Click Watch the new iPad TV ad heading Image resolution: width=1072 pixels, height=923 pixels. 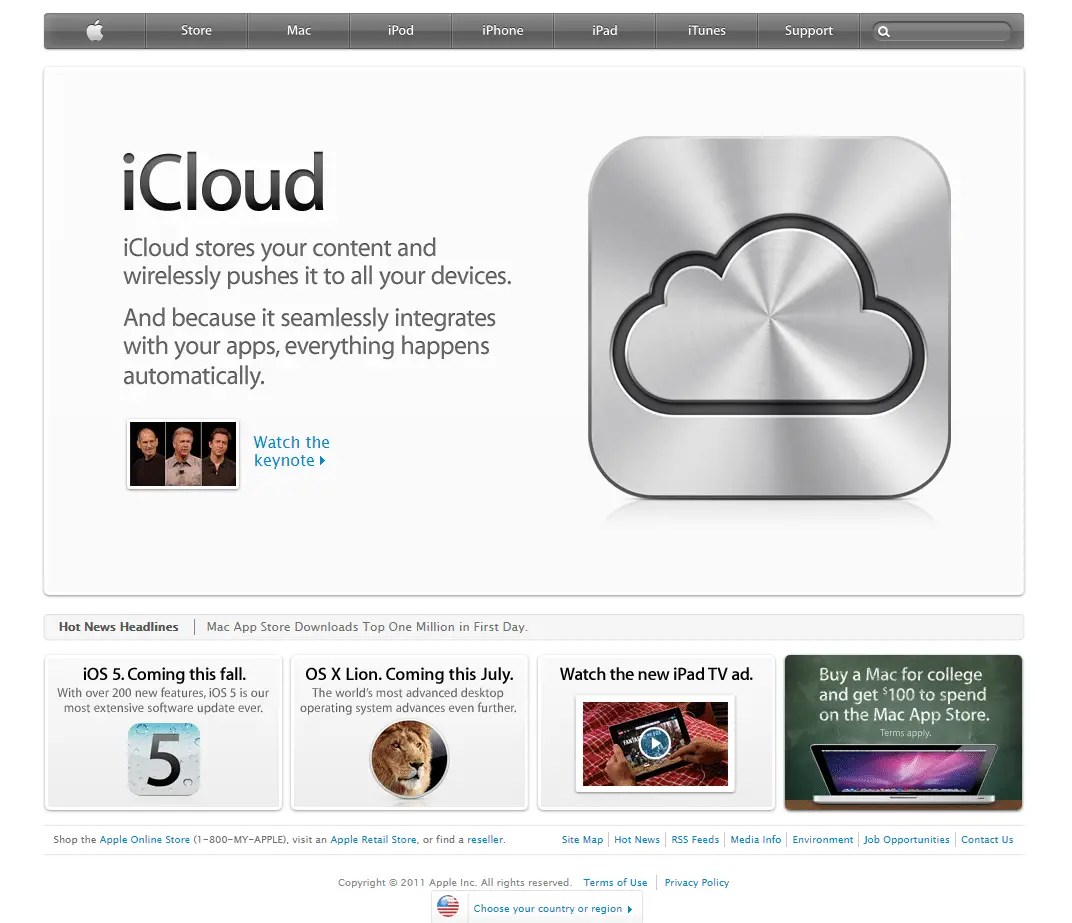(x=656, y=674)
